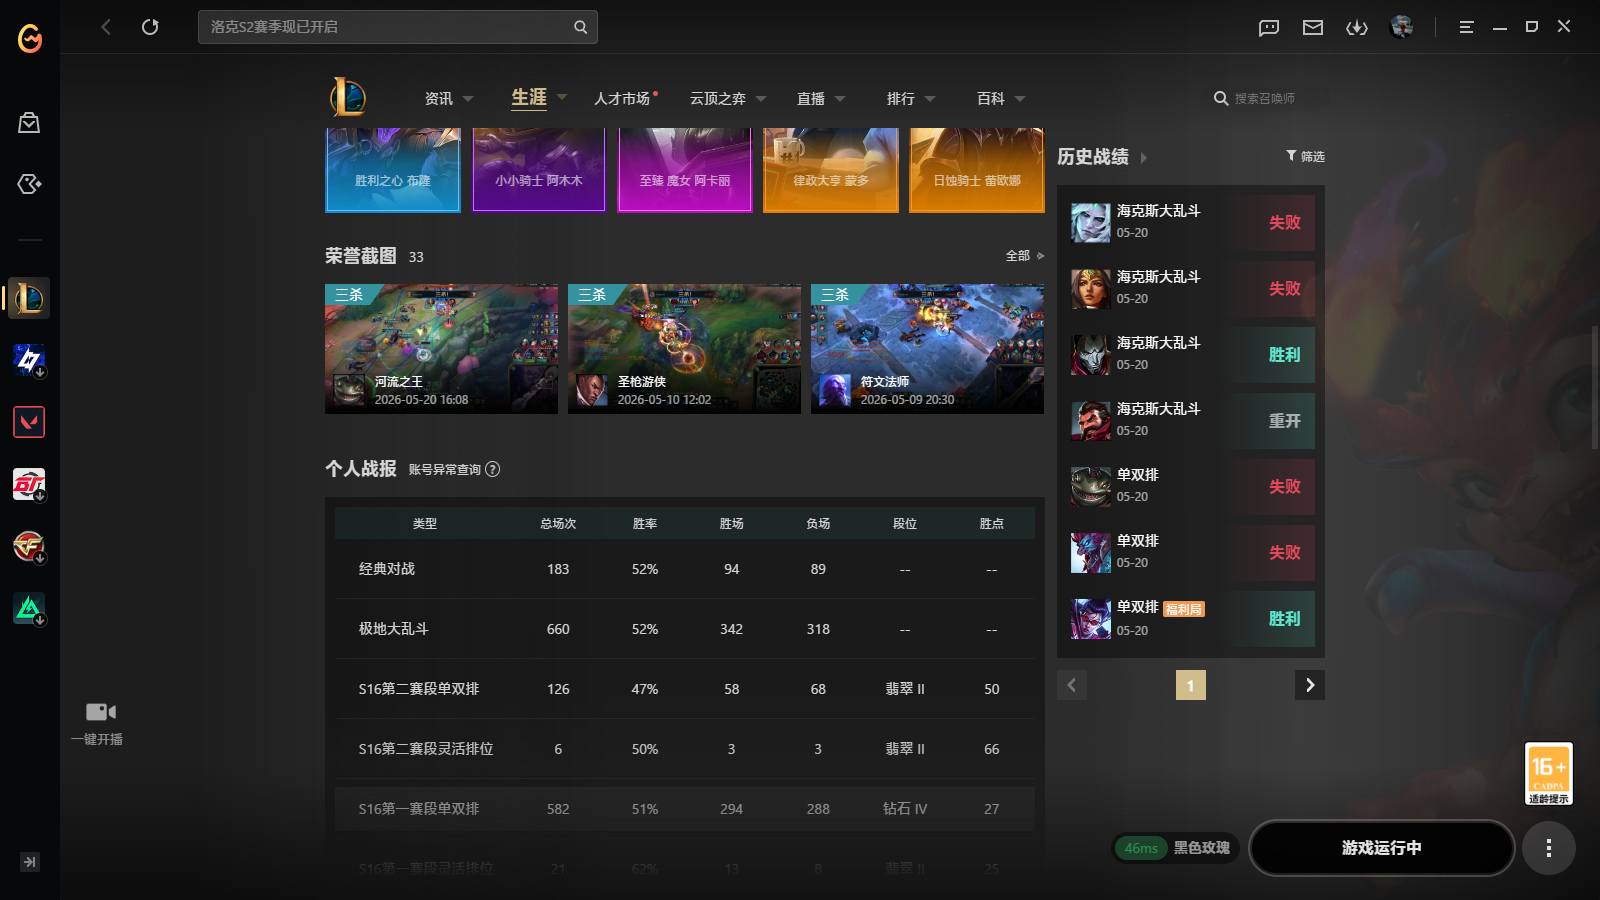Click 账号异常查询 link

click(x=445, y=469)
